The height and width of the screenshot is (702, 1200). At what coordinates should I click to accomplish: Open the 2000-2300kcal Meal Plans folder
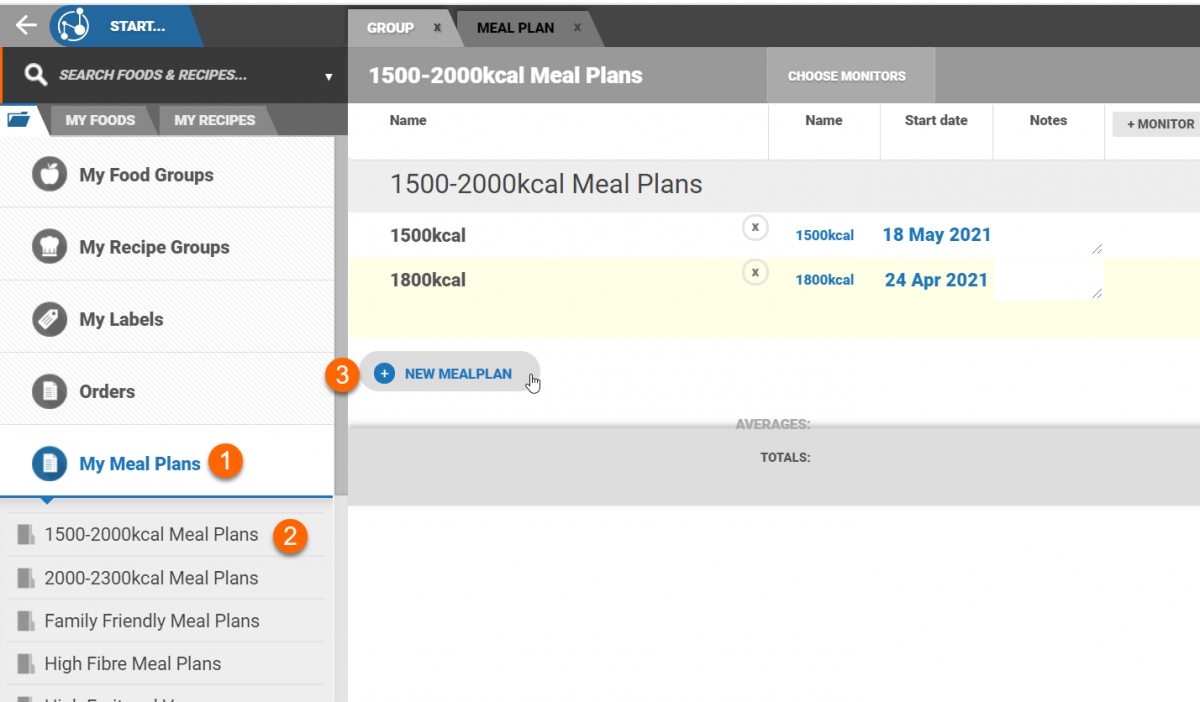151,578
